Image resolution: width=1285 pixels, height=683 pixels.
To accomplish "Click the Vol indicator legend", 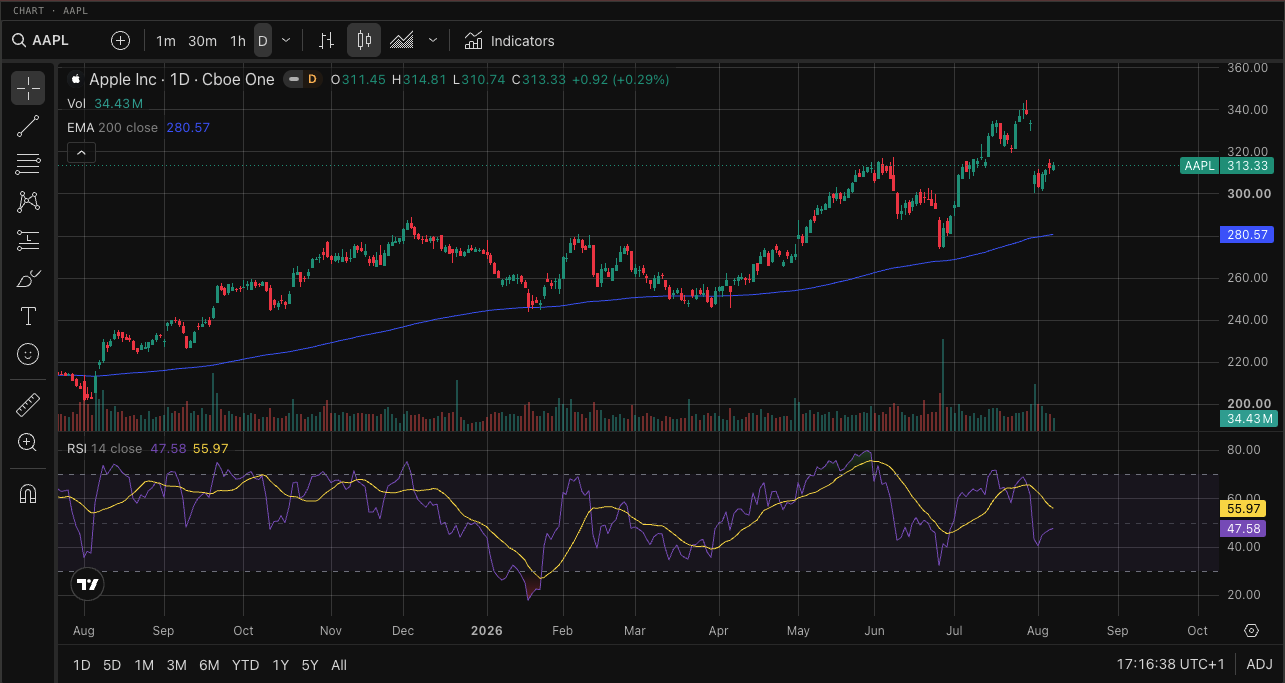I will [x=76, y=104].
